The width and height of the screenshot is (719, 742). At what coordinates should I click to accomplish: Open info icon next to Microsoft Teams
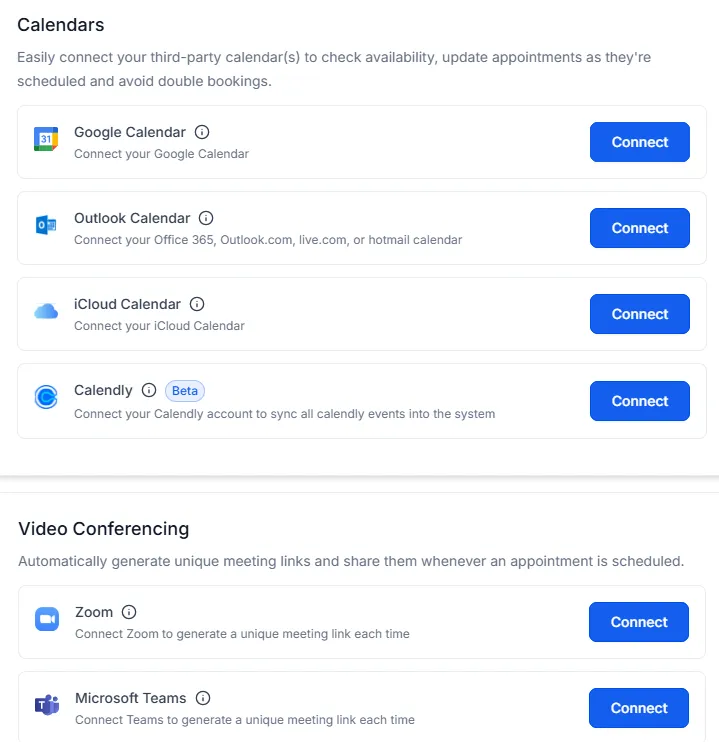pos(203,698)
